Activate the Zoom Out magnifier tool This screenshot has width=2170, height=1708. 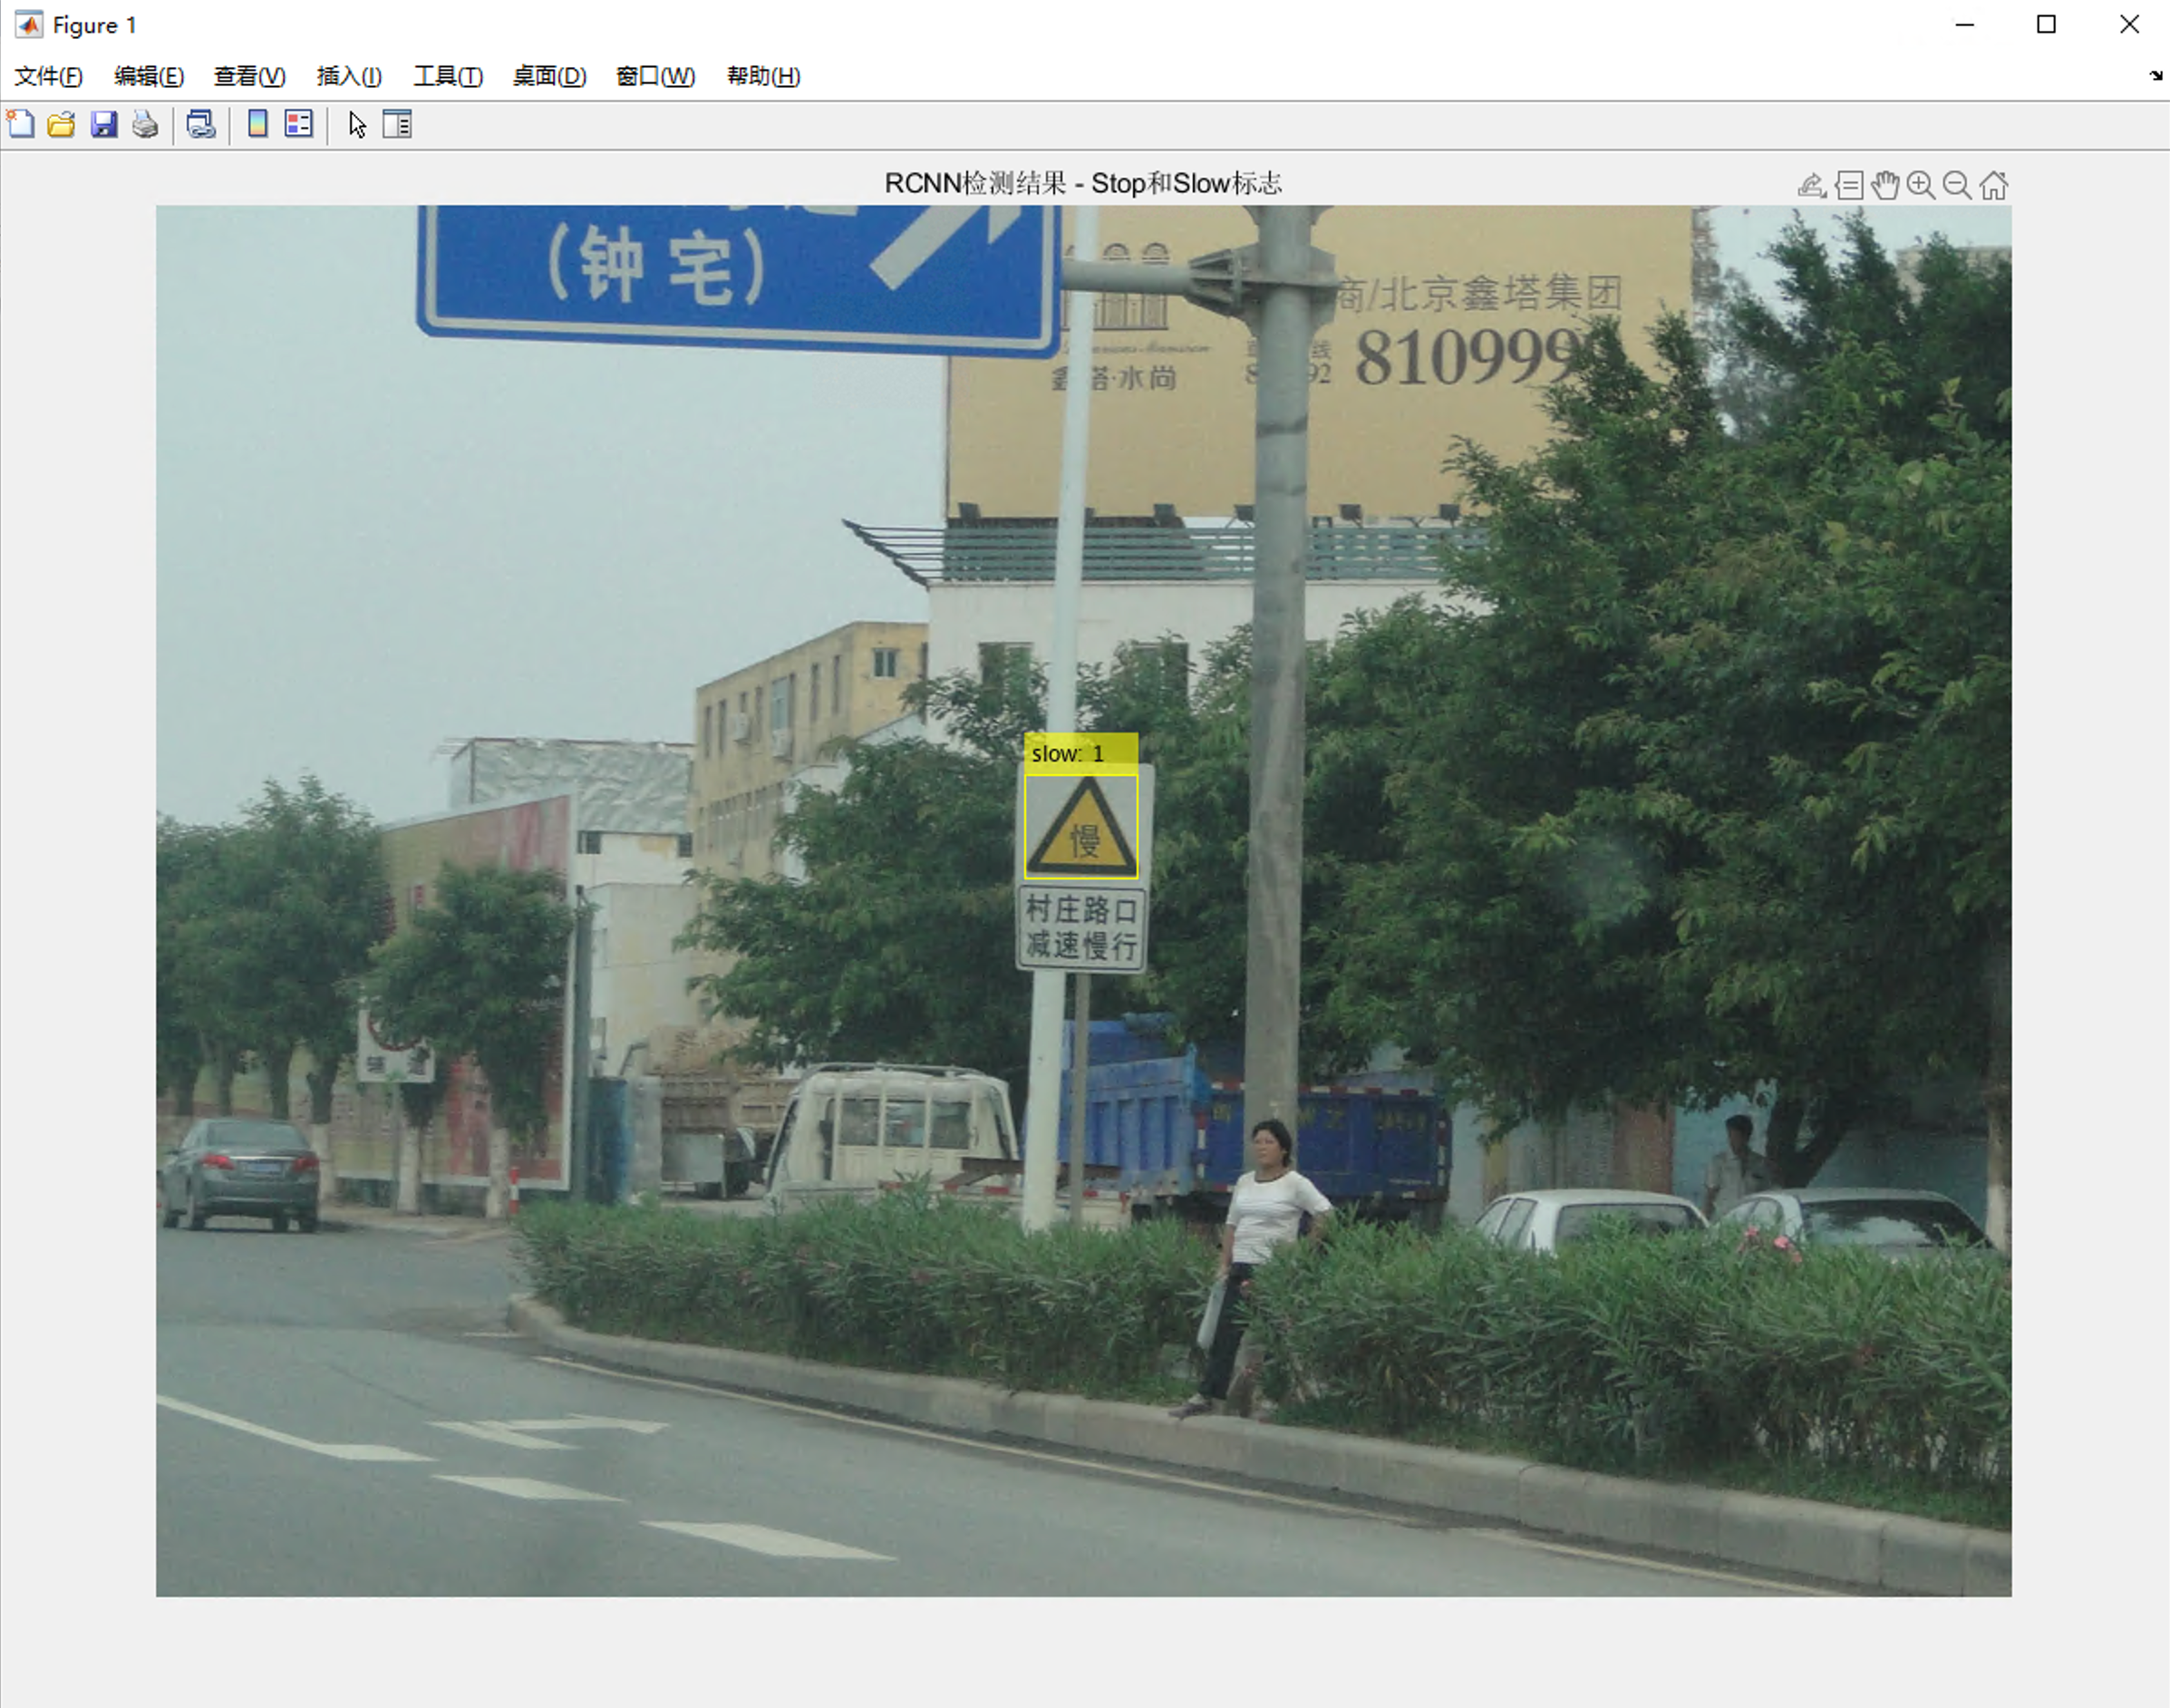(1957, 185)
